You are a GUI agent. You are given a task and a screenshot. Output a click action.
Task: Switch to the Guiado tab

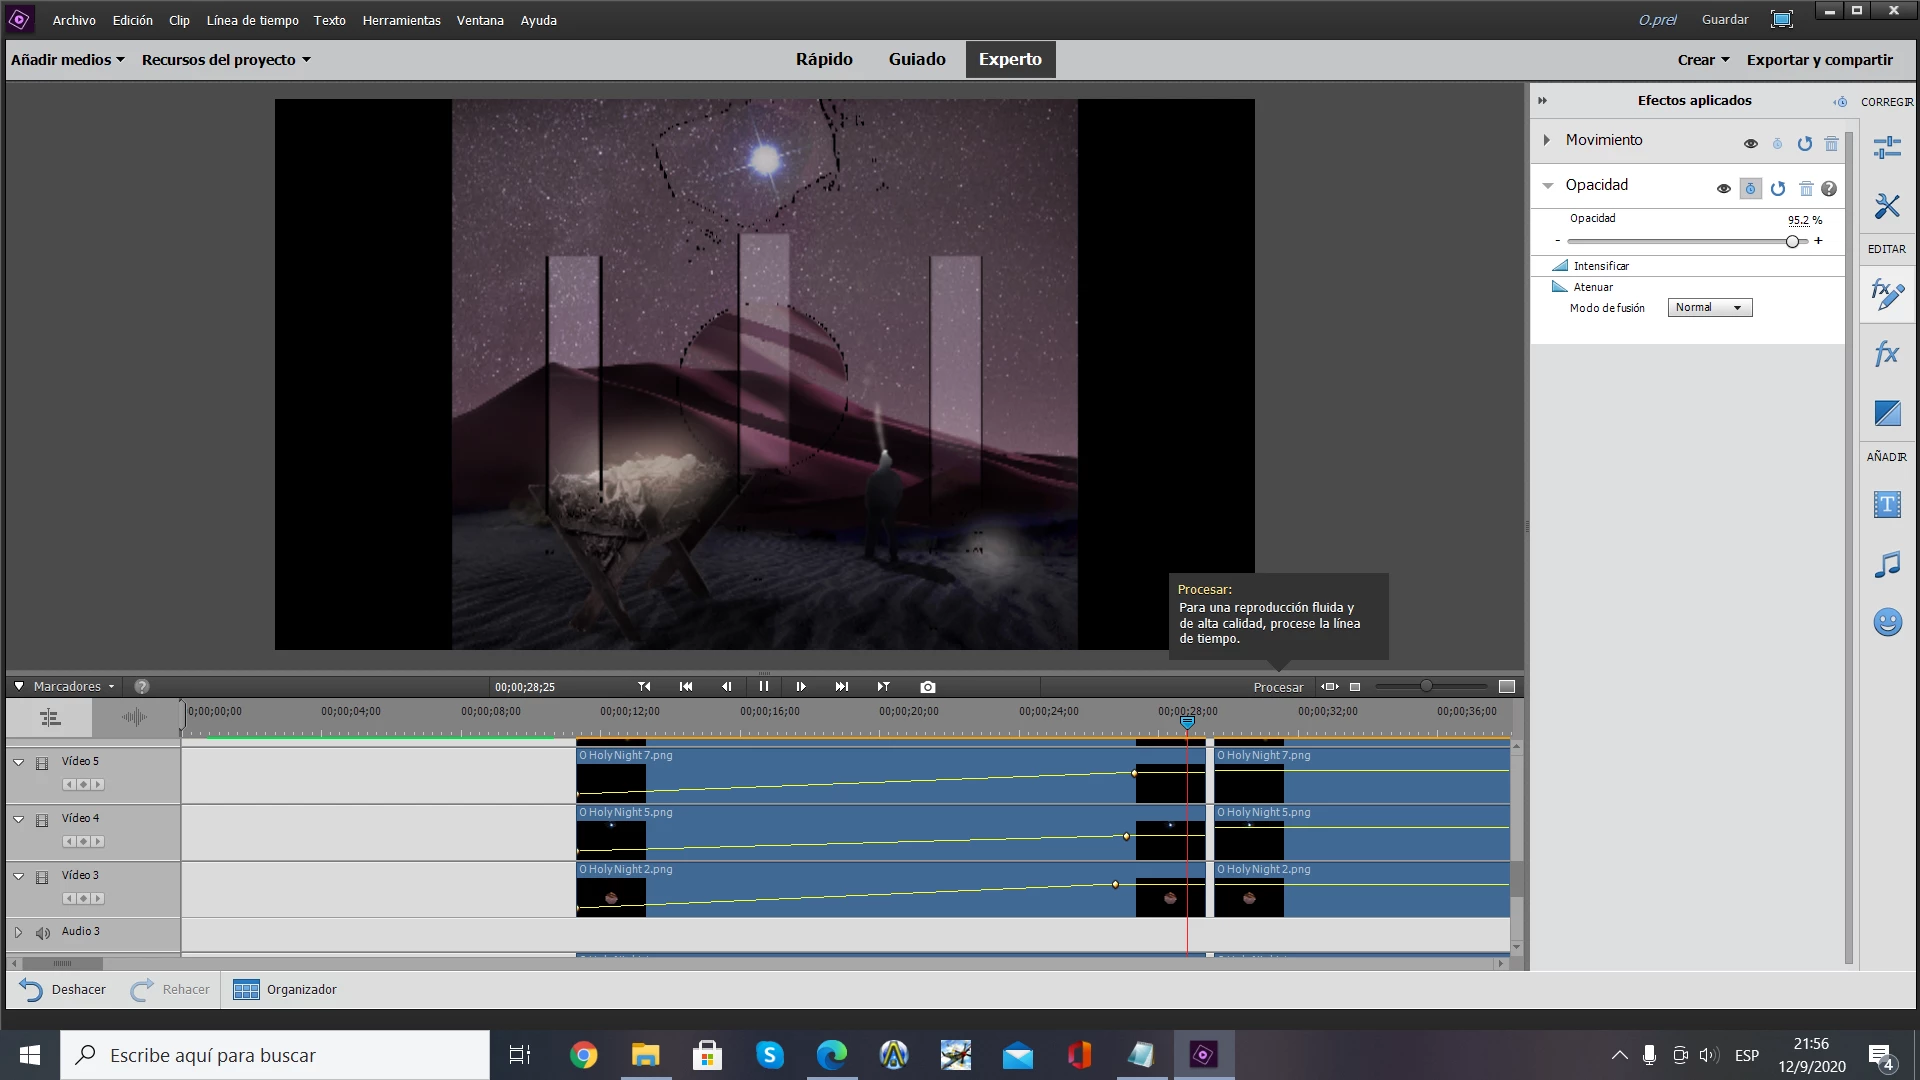917,59
